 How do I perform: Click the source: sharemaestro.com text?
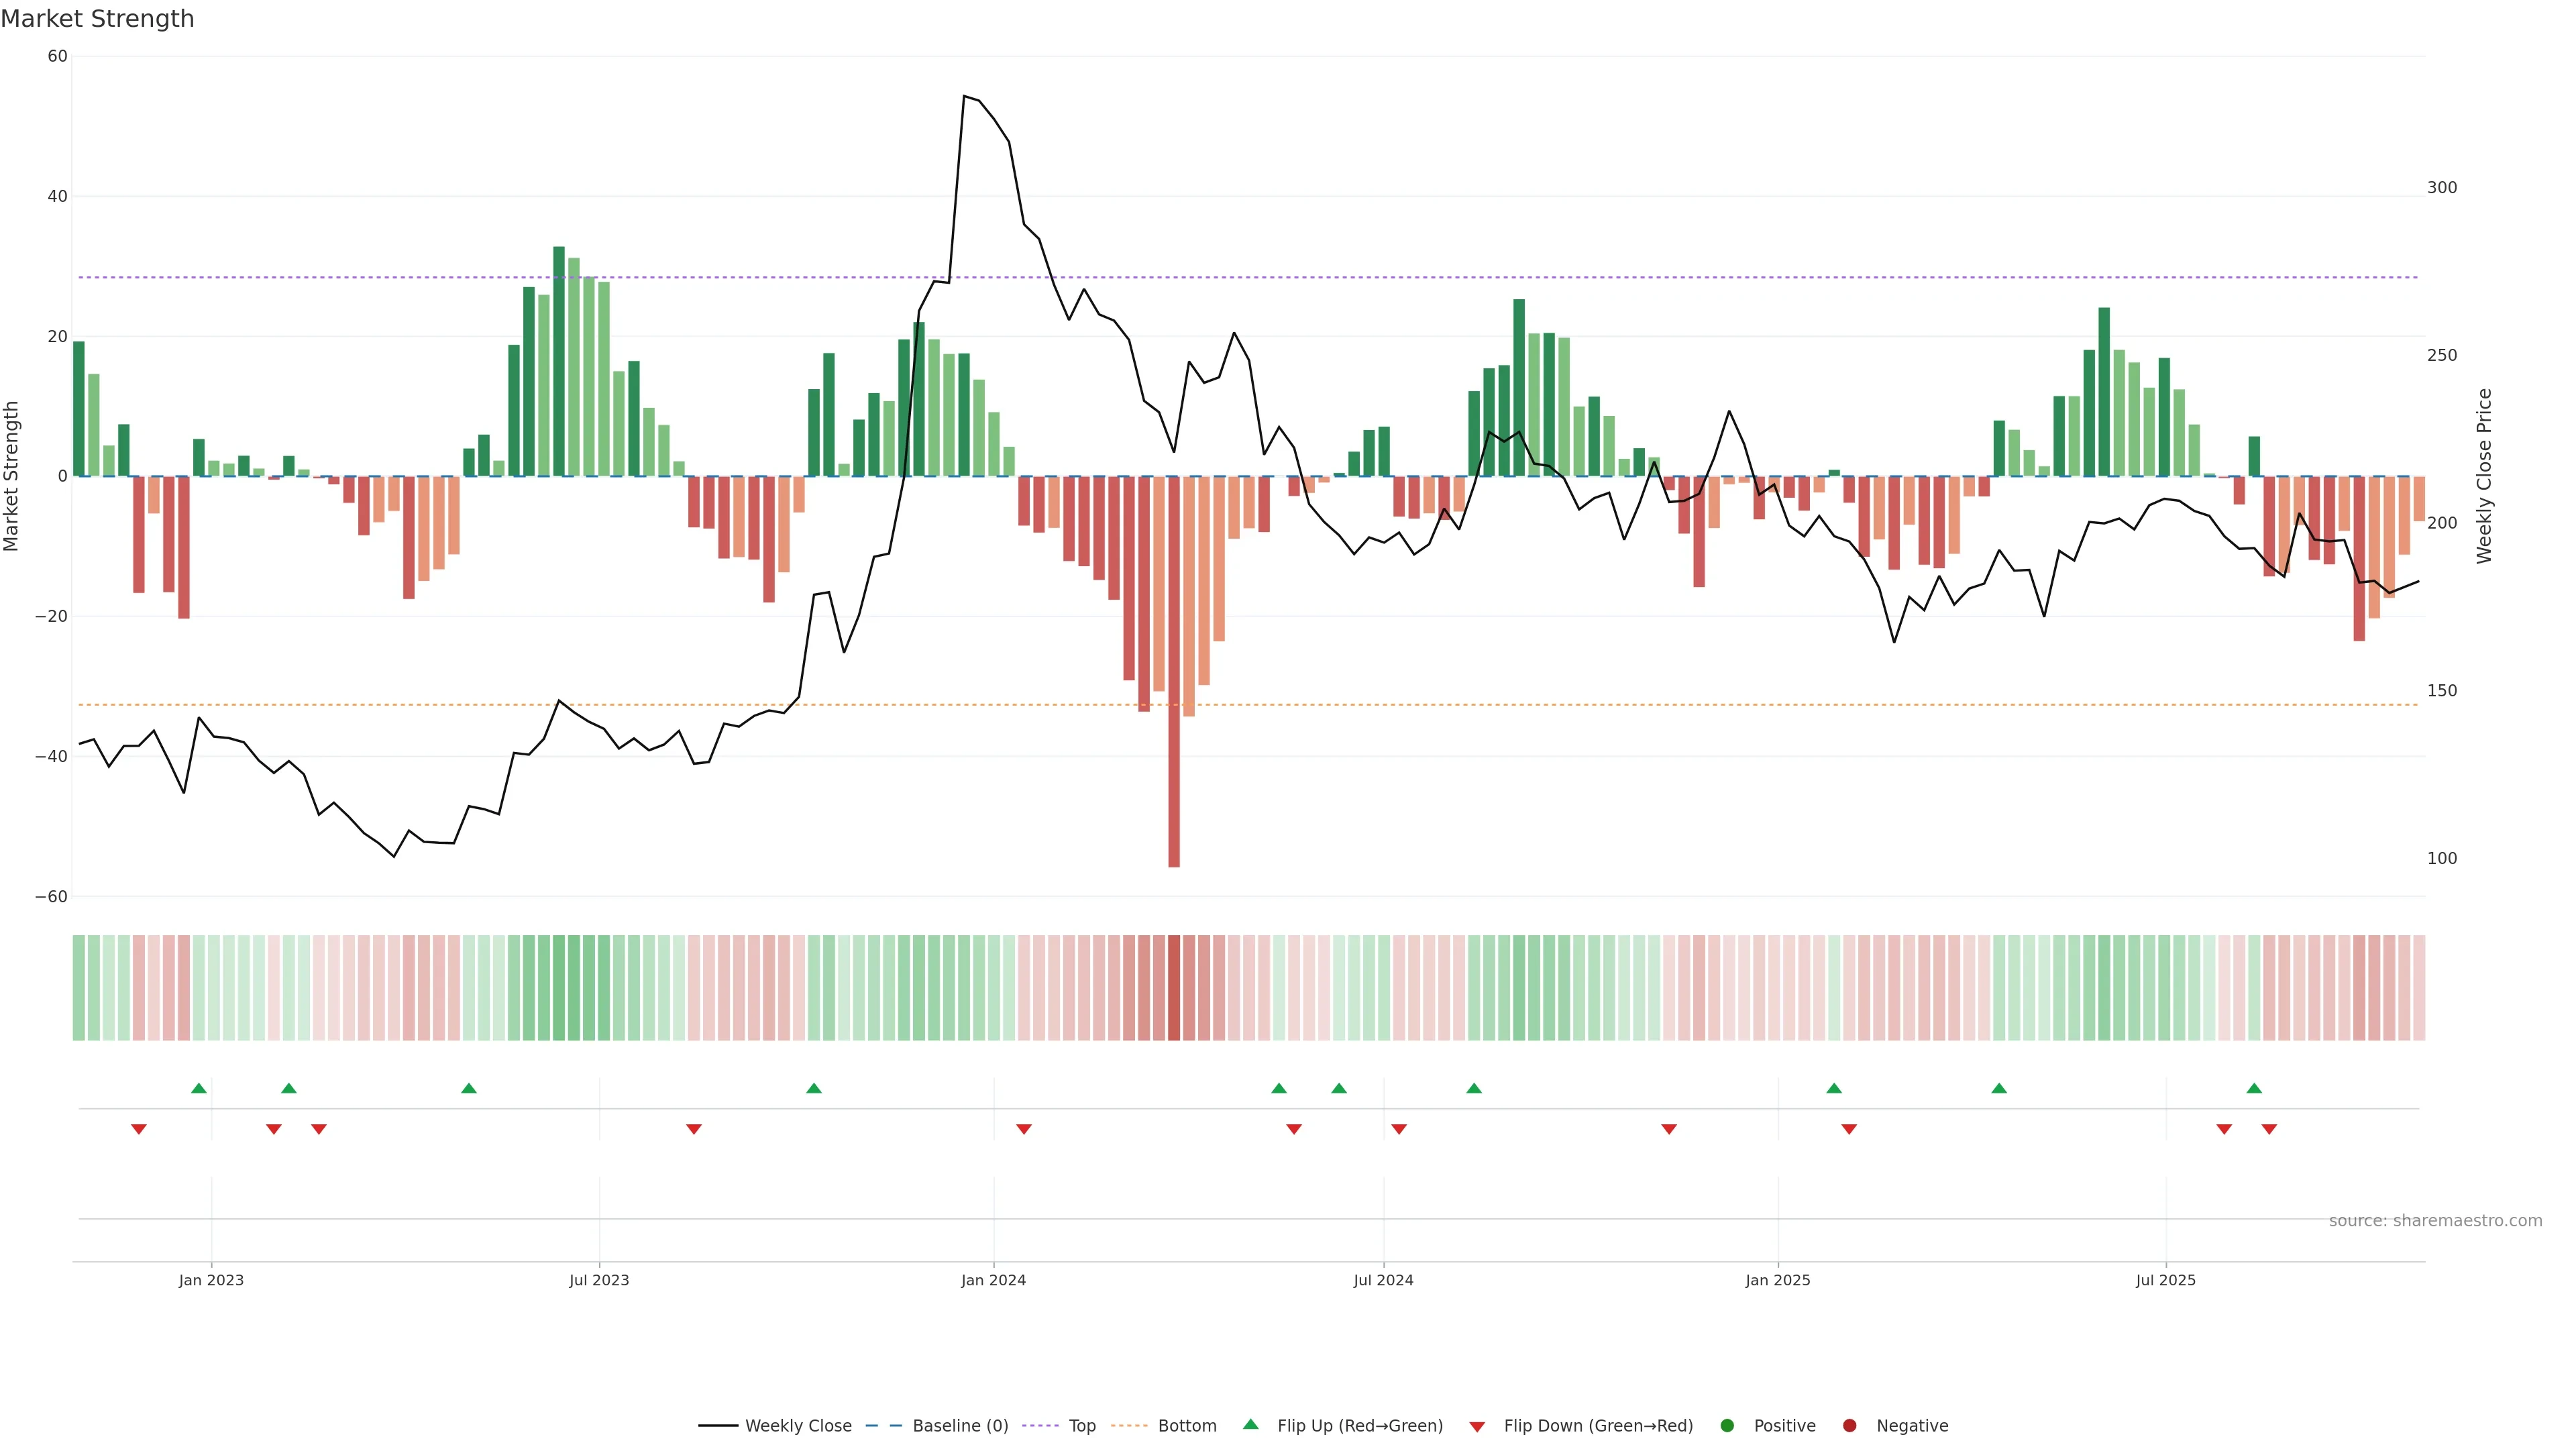(2435, 1220)
